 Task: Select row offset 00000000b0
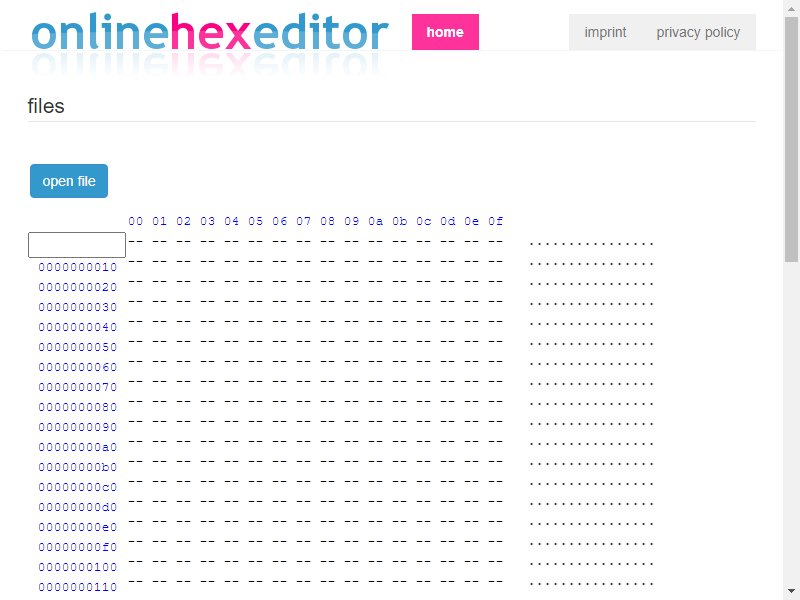point(78,467)
